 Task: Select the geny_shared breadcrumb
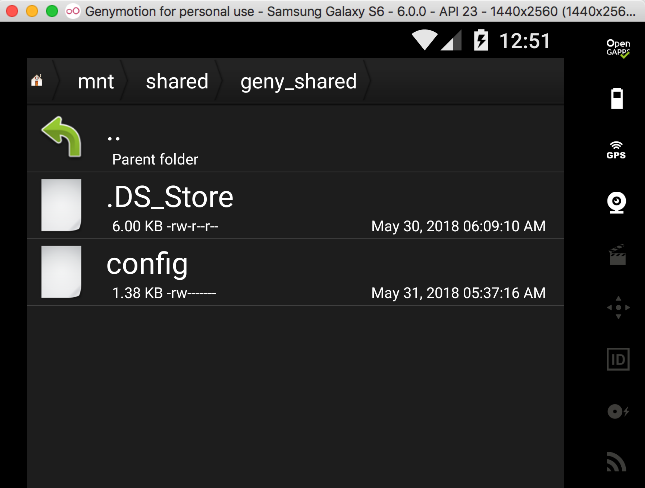pos(299,82)
